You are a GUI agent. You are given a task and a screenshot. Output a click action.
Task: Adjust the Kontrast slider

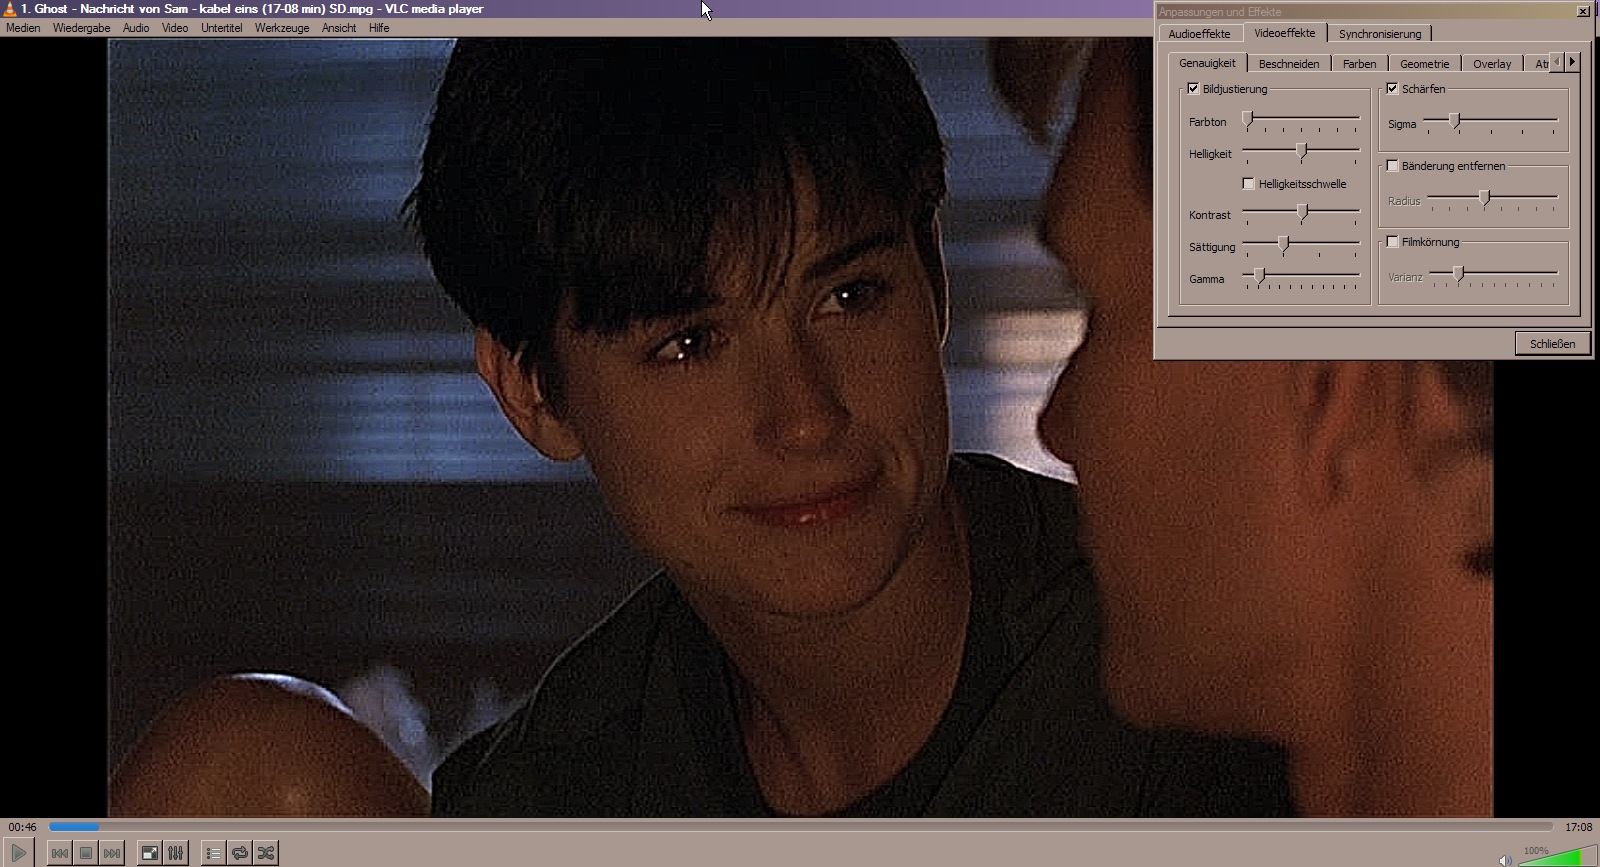1301,214
